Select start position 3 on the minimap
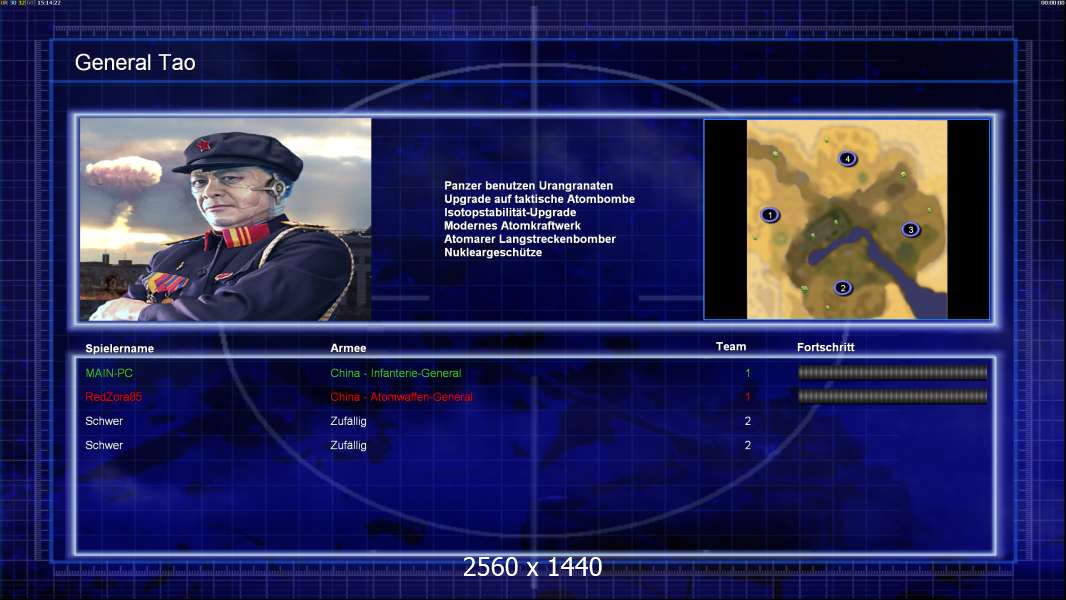 tap(911, 230)
